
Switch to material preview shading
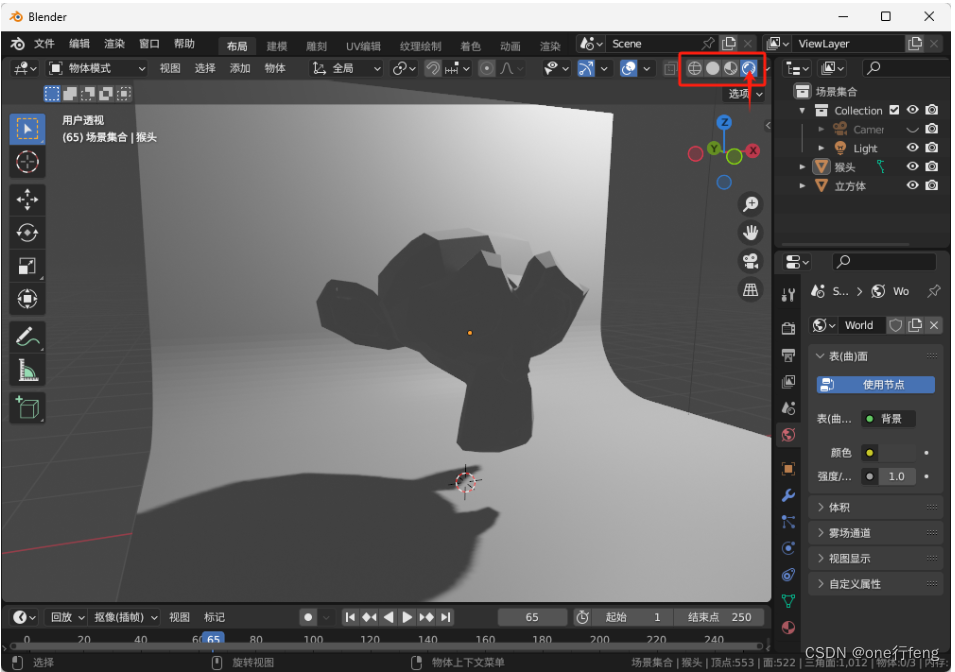[x=730, y=68]
